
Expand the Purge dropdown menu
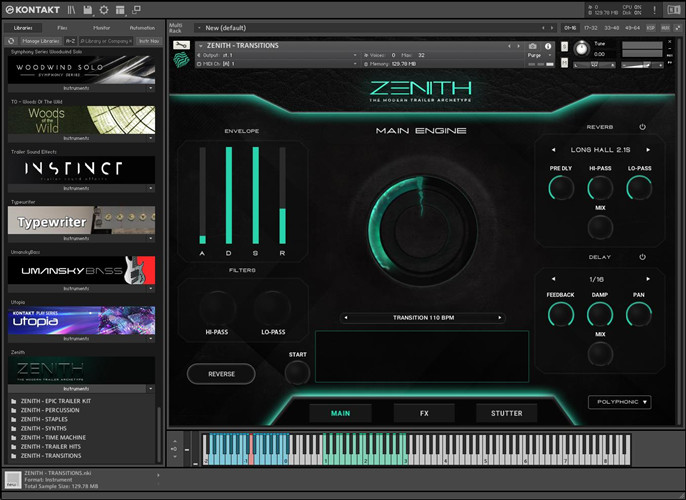coord(550,55)
